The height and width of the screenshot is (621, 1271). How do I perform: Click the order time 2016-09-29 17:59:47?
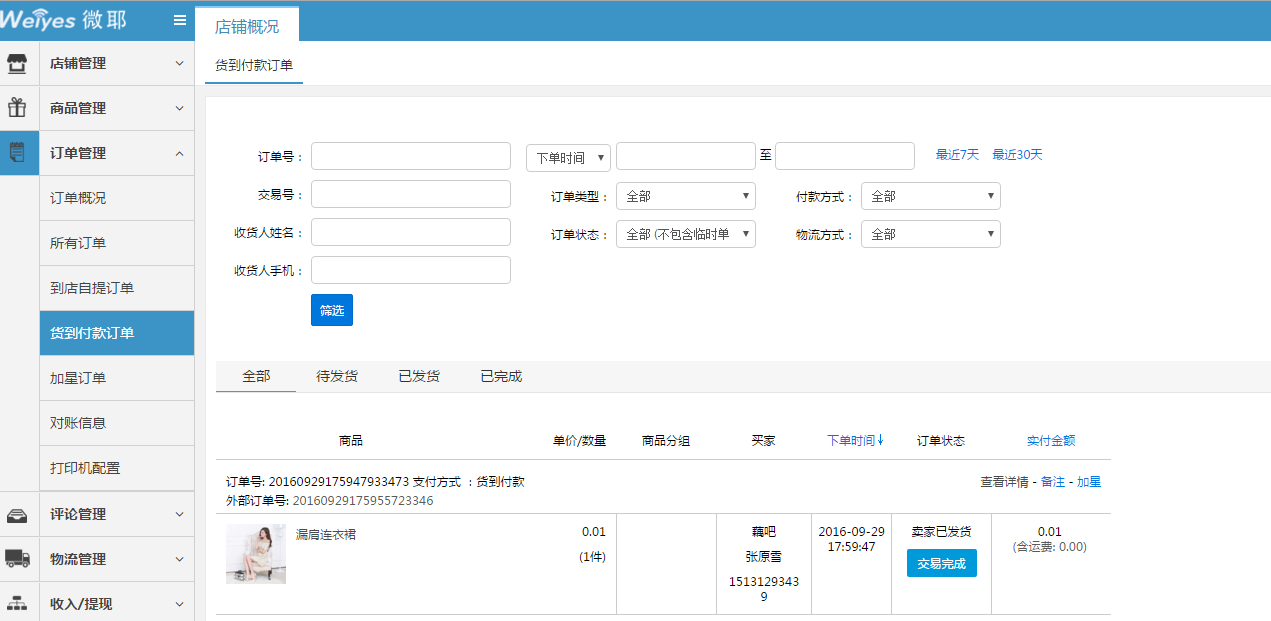coord(851,539)
